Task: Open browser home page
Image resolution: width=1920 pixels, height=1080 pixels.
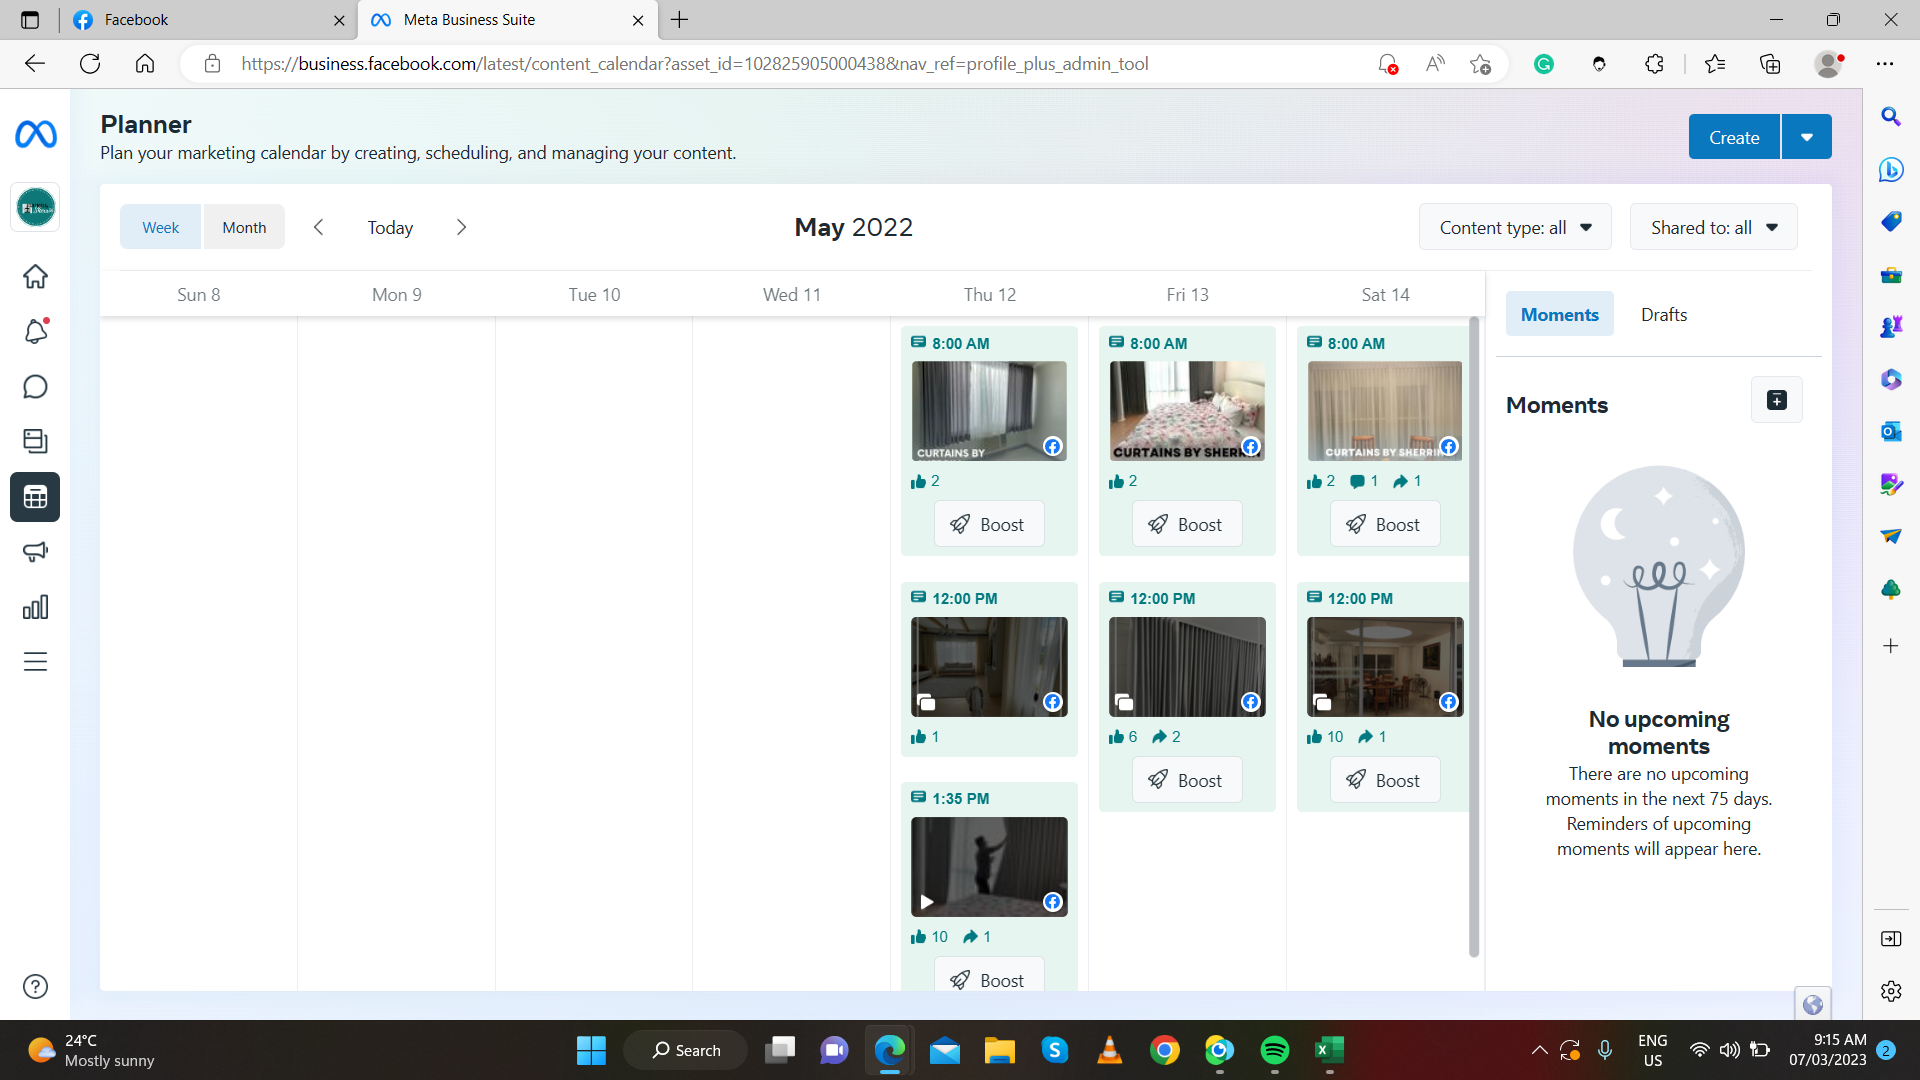Action: coord(145,64)
